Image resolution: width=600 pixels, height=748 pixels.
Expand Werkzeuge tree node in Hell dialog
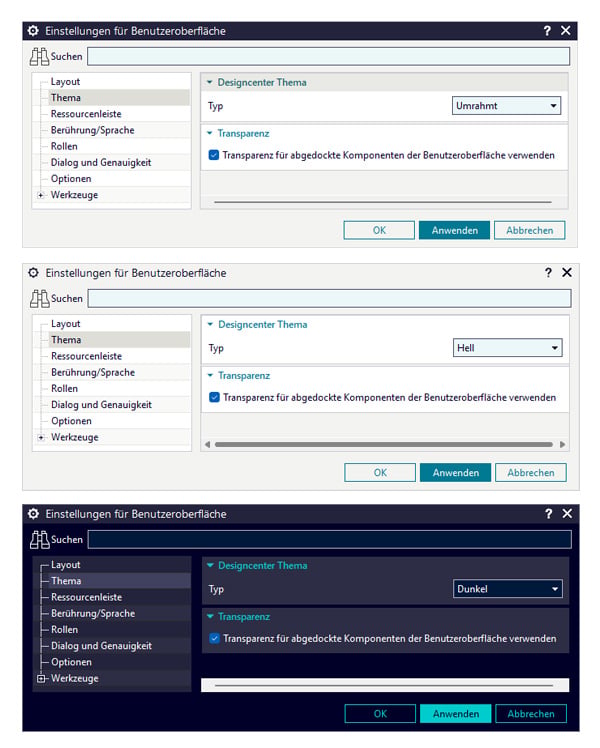41,437
